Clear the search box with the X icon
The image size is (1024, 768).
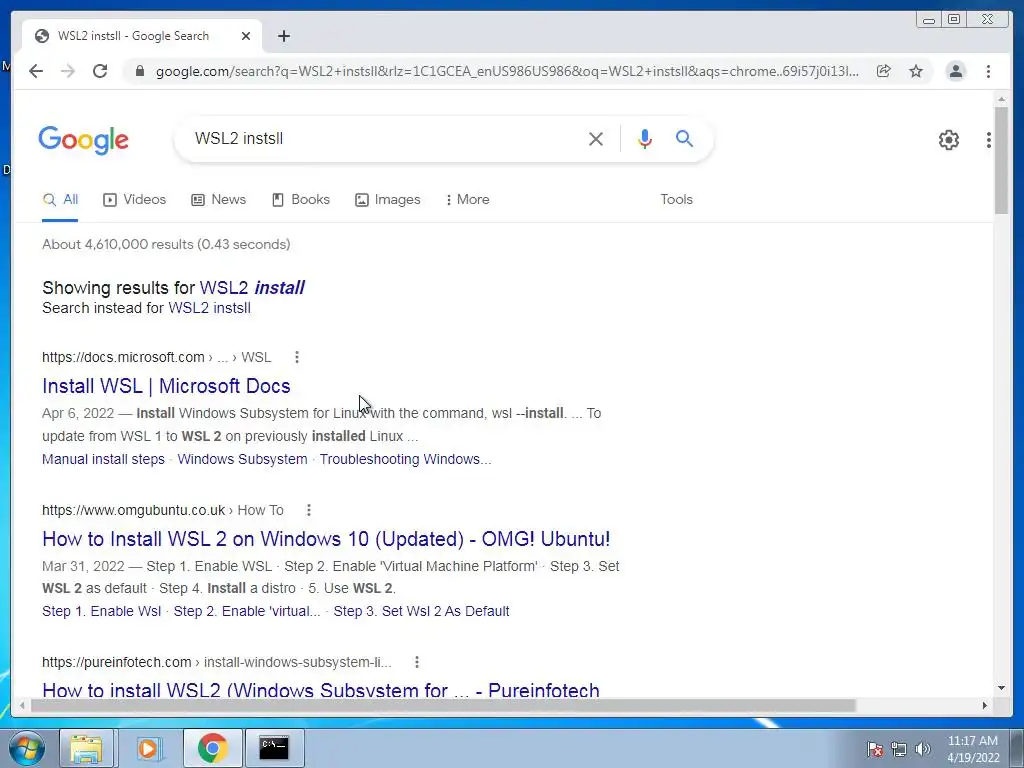[x=596, y=138]
